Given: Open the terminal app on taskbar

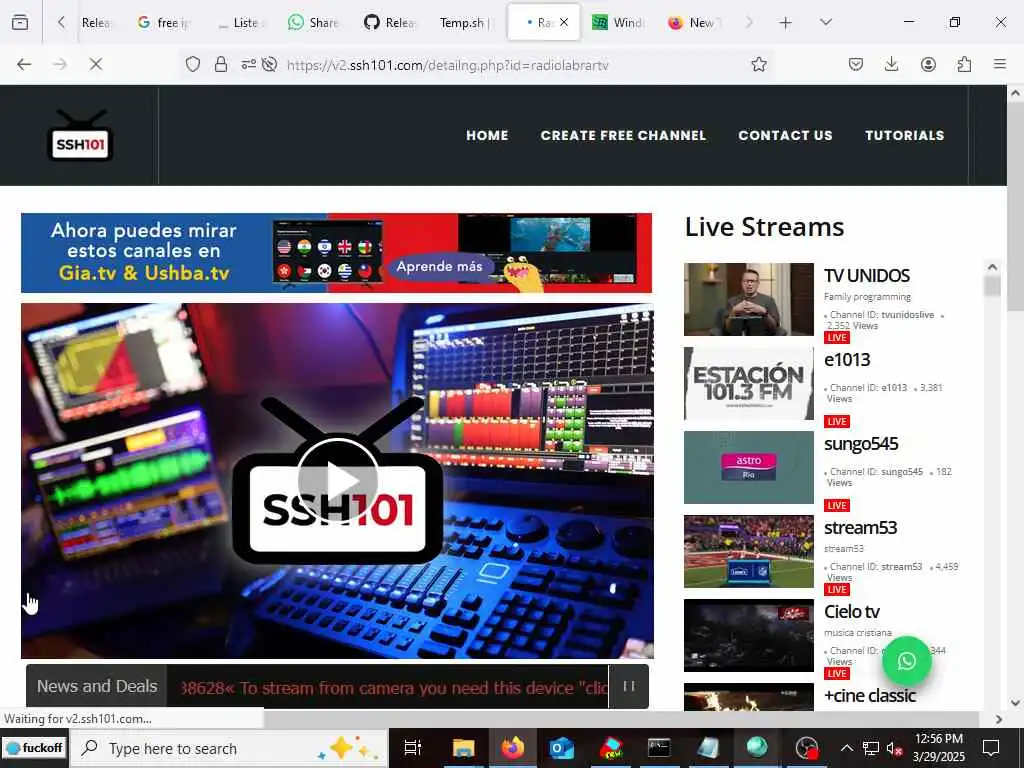Looking at the screenshot, I should (659, 748).
